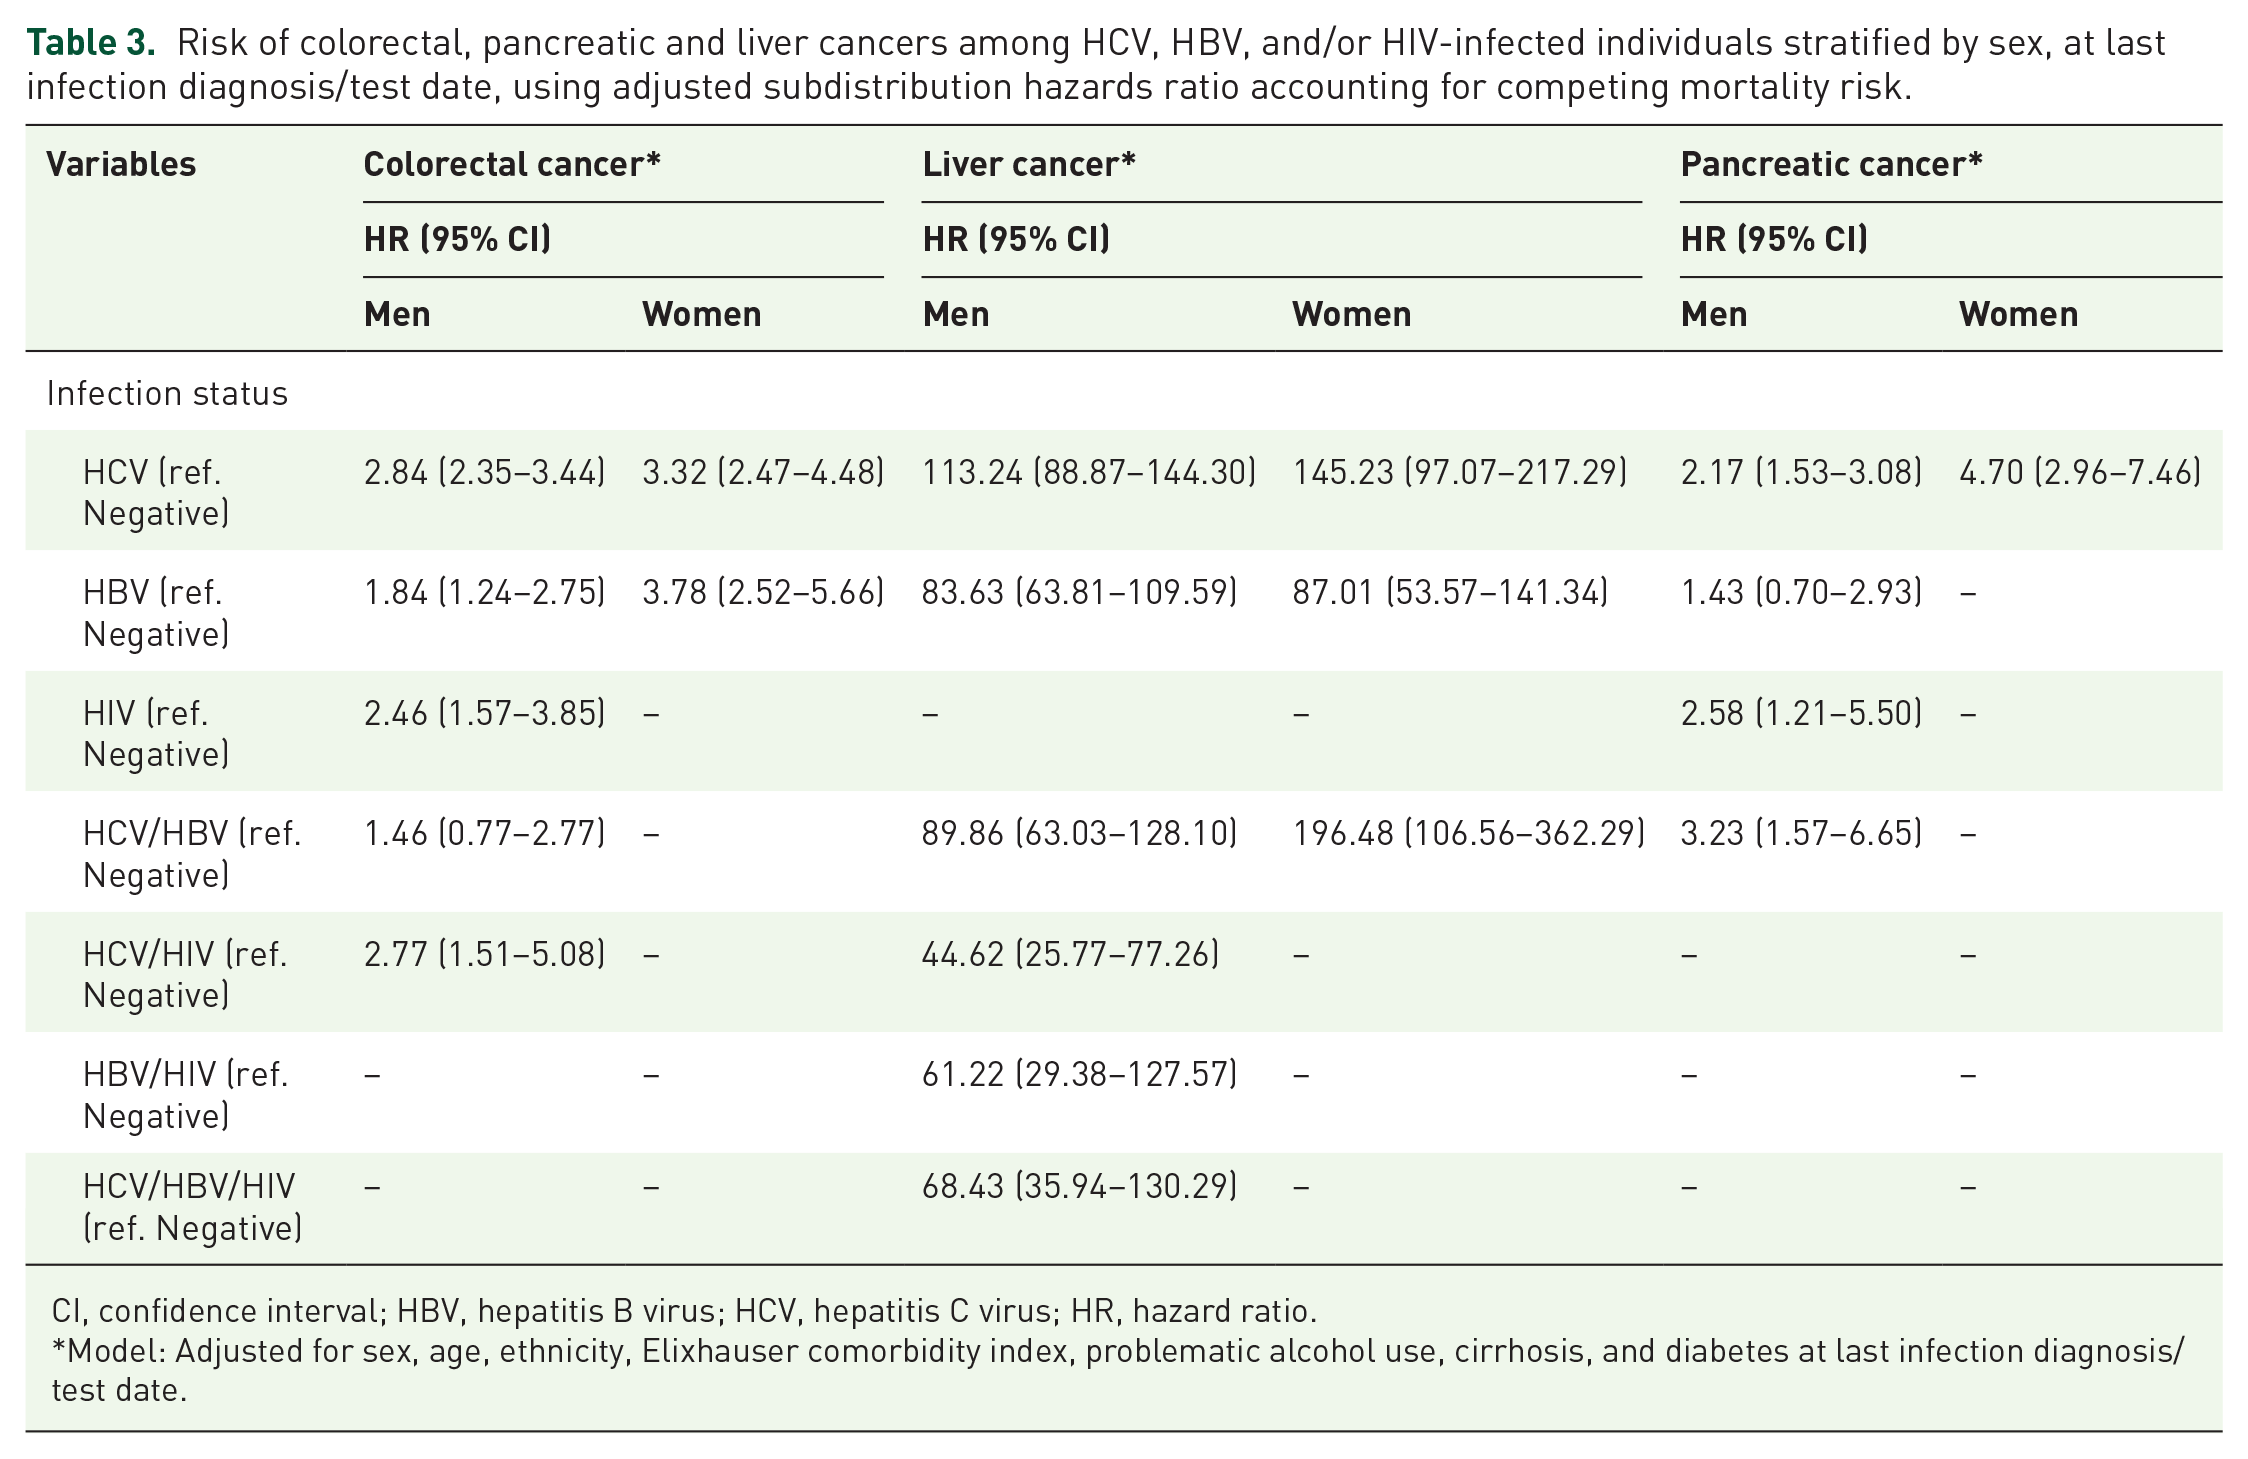Click the Table 3 caption label

(91, 43)
